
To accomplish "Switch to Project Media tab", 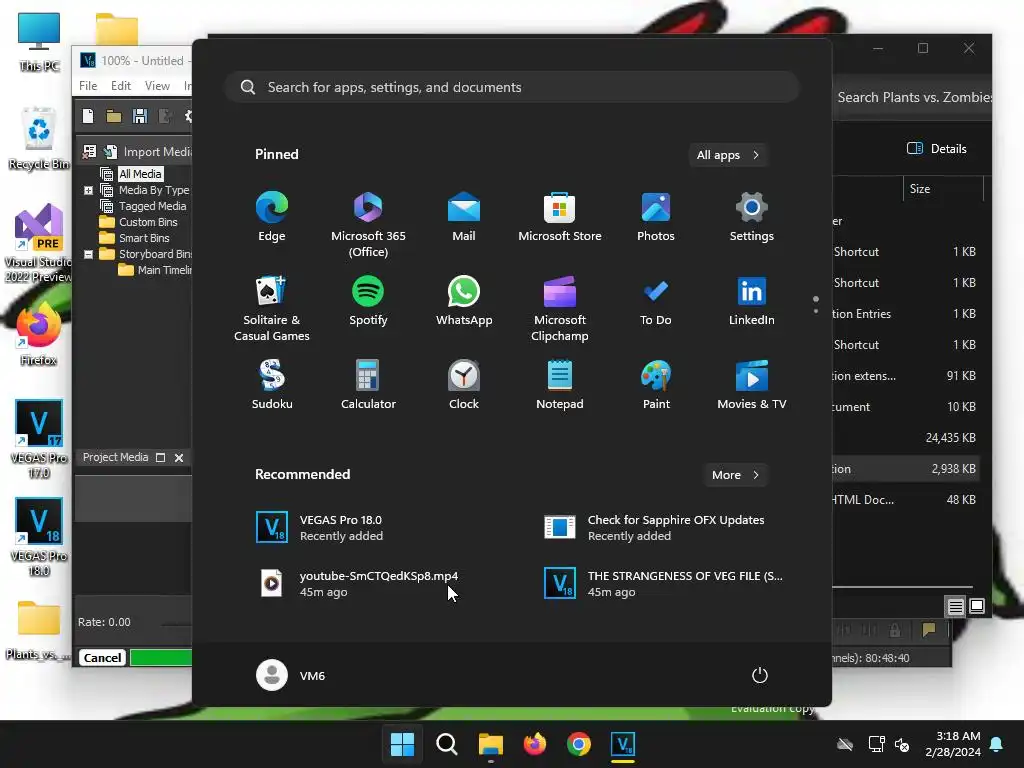I will coord(115,457).
